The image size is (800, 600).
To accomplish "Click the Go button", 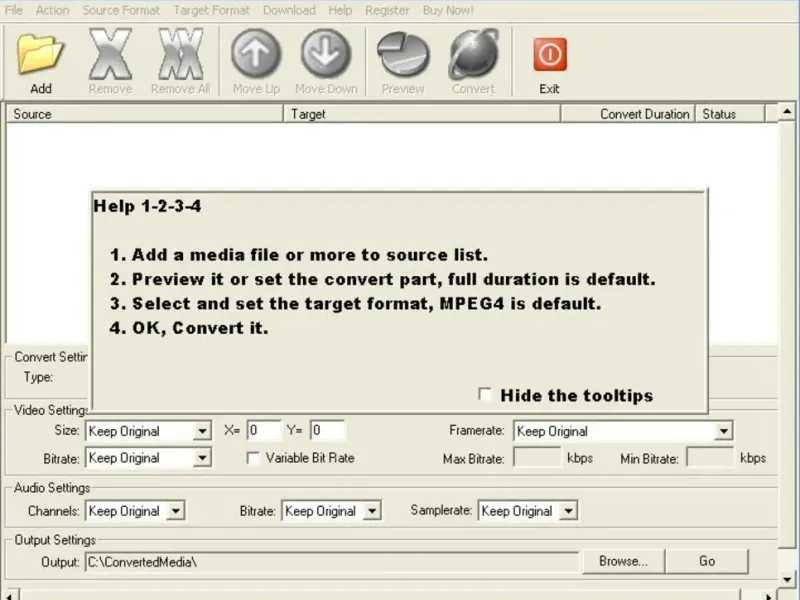I will tap(707, 561).
